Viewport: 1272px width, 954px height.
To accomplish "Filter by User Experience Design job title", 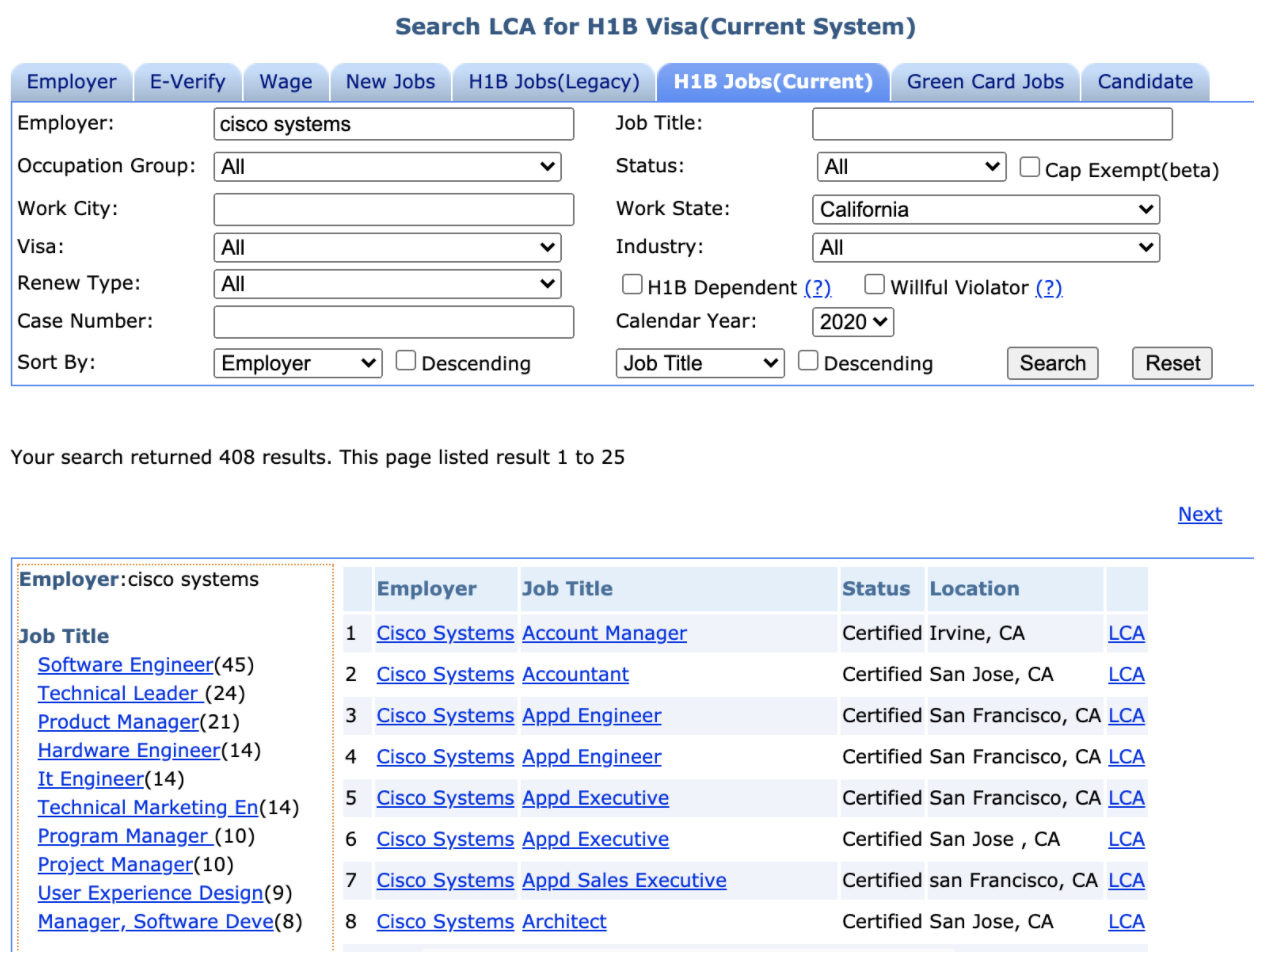I will pos(150,893).
